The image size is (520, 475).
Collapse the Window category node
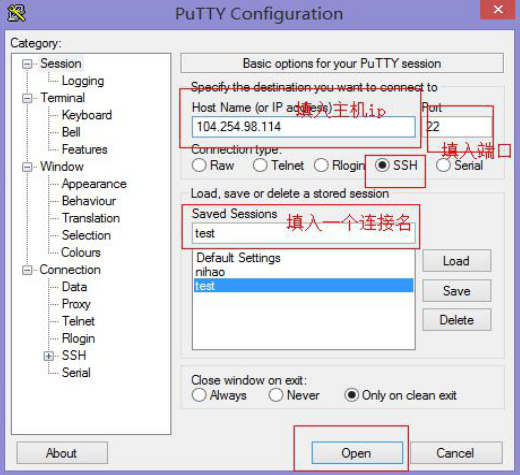(x=27, y=167)
